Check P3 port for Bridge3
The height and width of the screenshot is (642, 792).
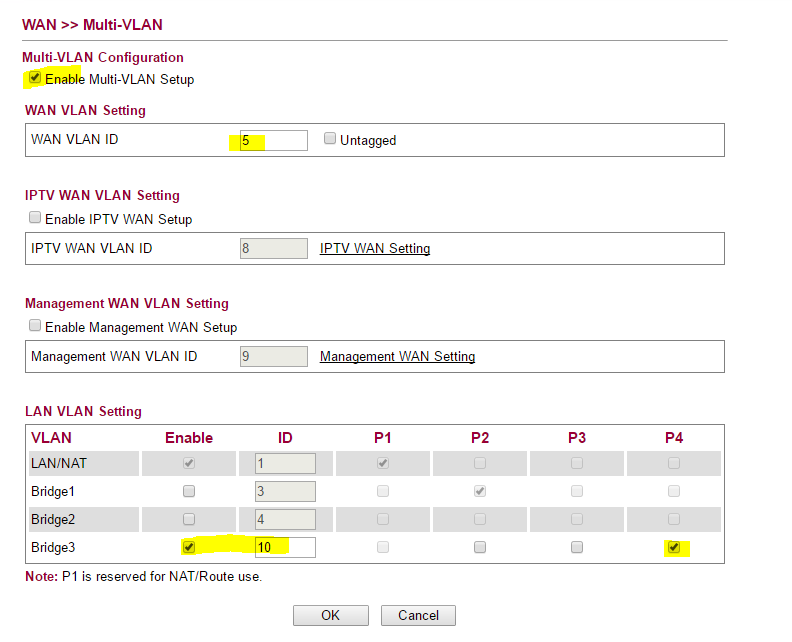click(576, 547)
